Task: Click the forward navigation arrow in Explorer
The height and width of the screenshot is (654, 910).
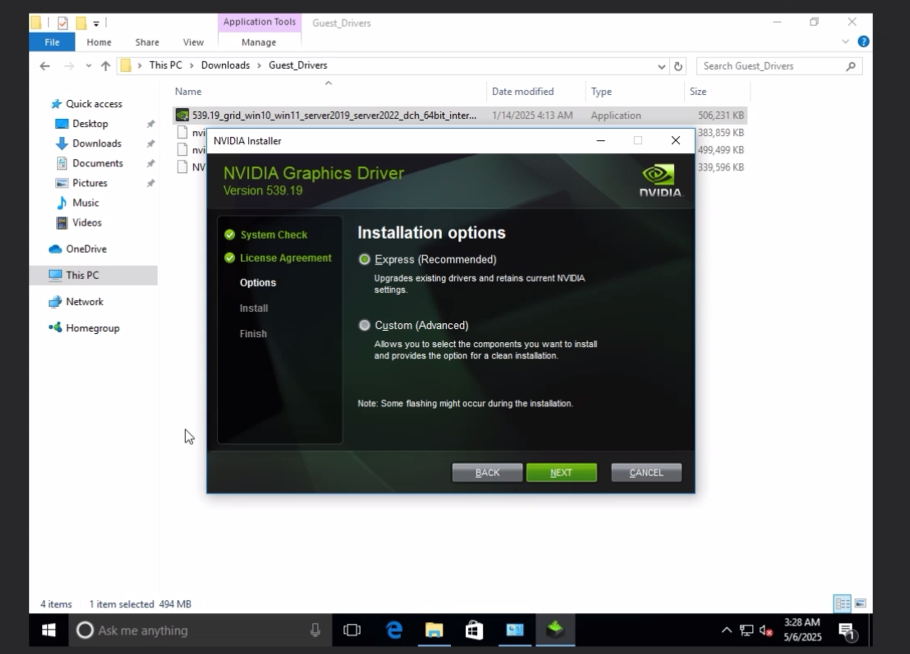Action: (69, 66)
